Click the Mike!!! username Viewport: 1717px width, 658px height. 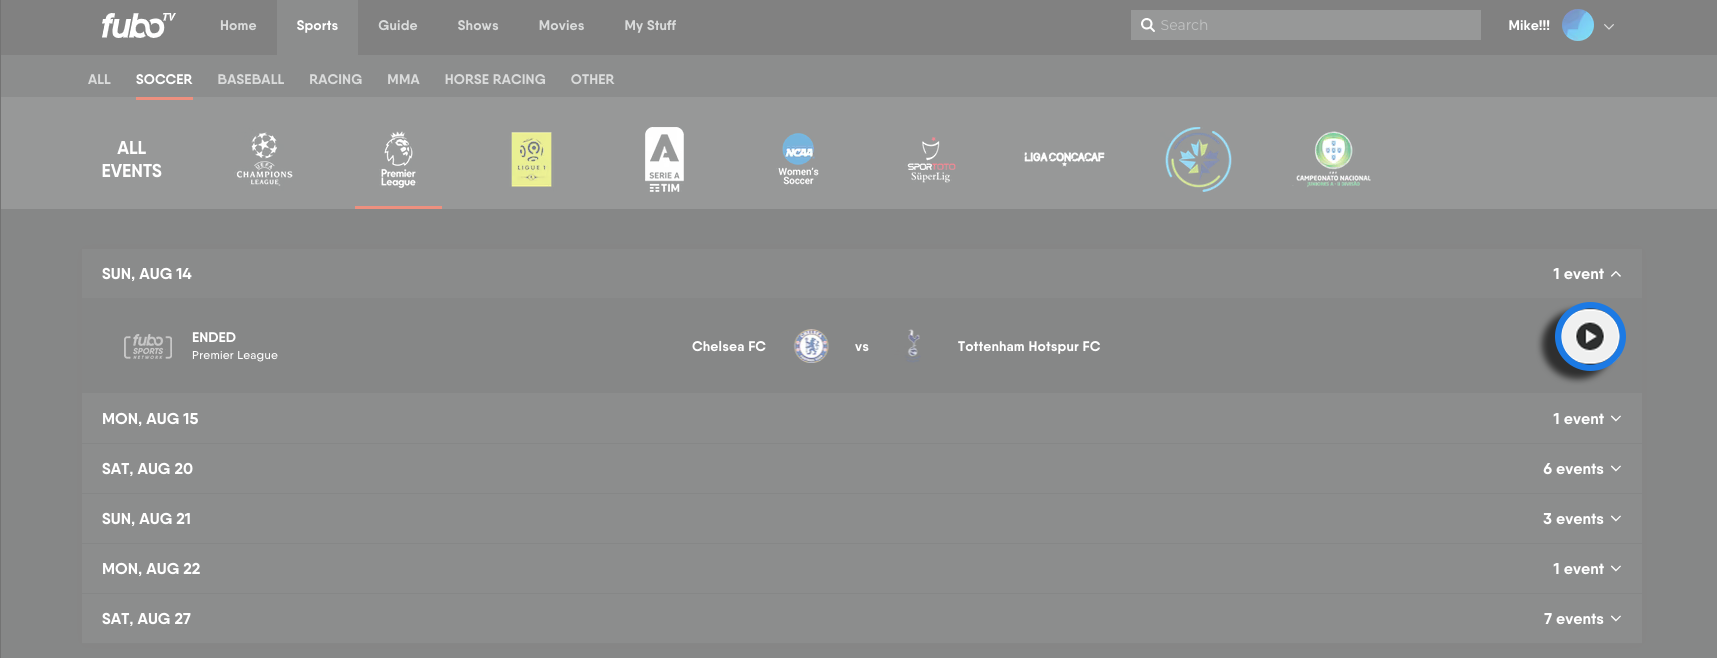click(1529, 26)
